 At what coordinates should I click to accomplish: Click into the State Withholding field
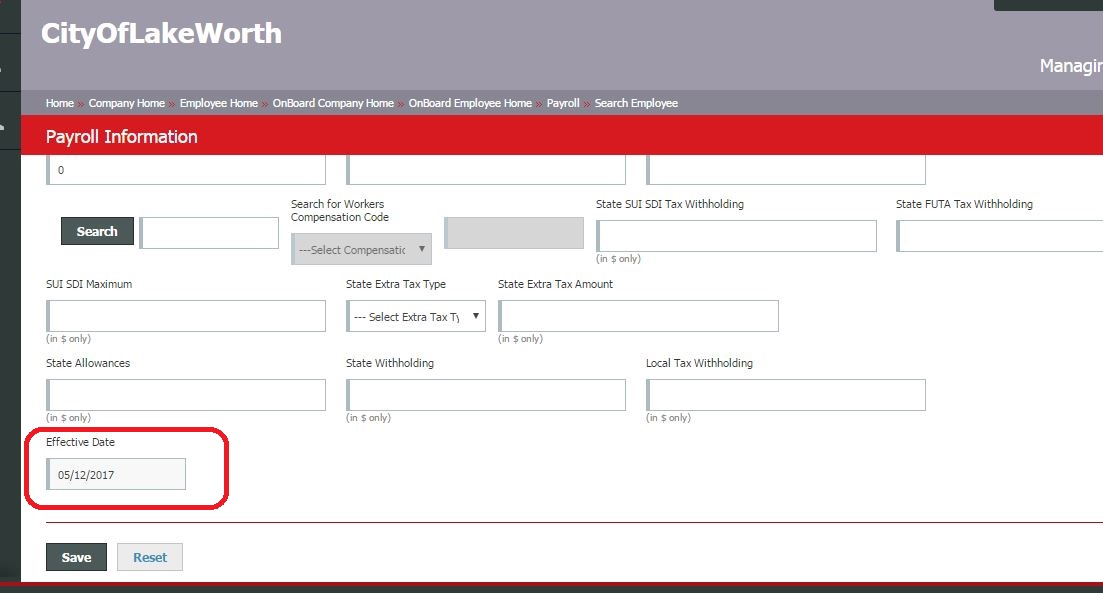tap(486, 395)
